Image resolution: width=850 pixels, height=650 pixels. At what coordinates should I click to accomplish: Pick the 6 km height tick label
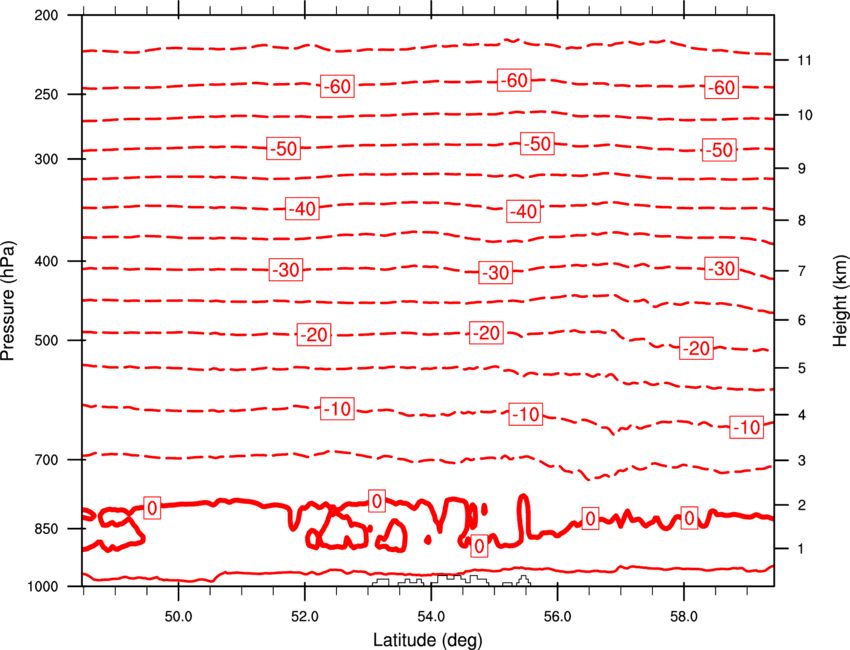tap(802, 320)
